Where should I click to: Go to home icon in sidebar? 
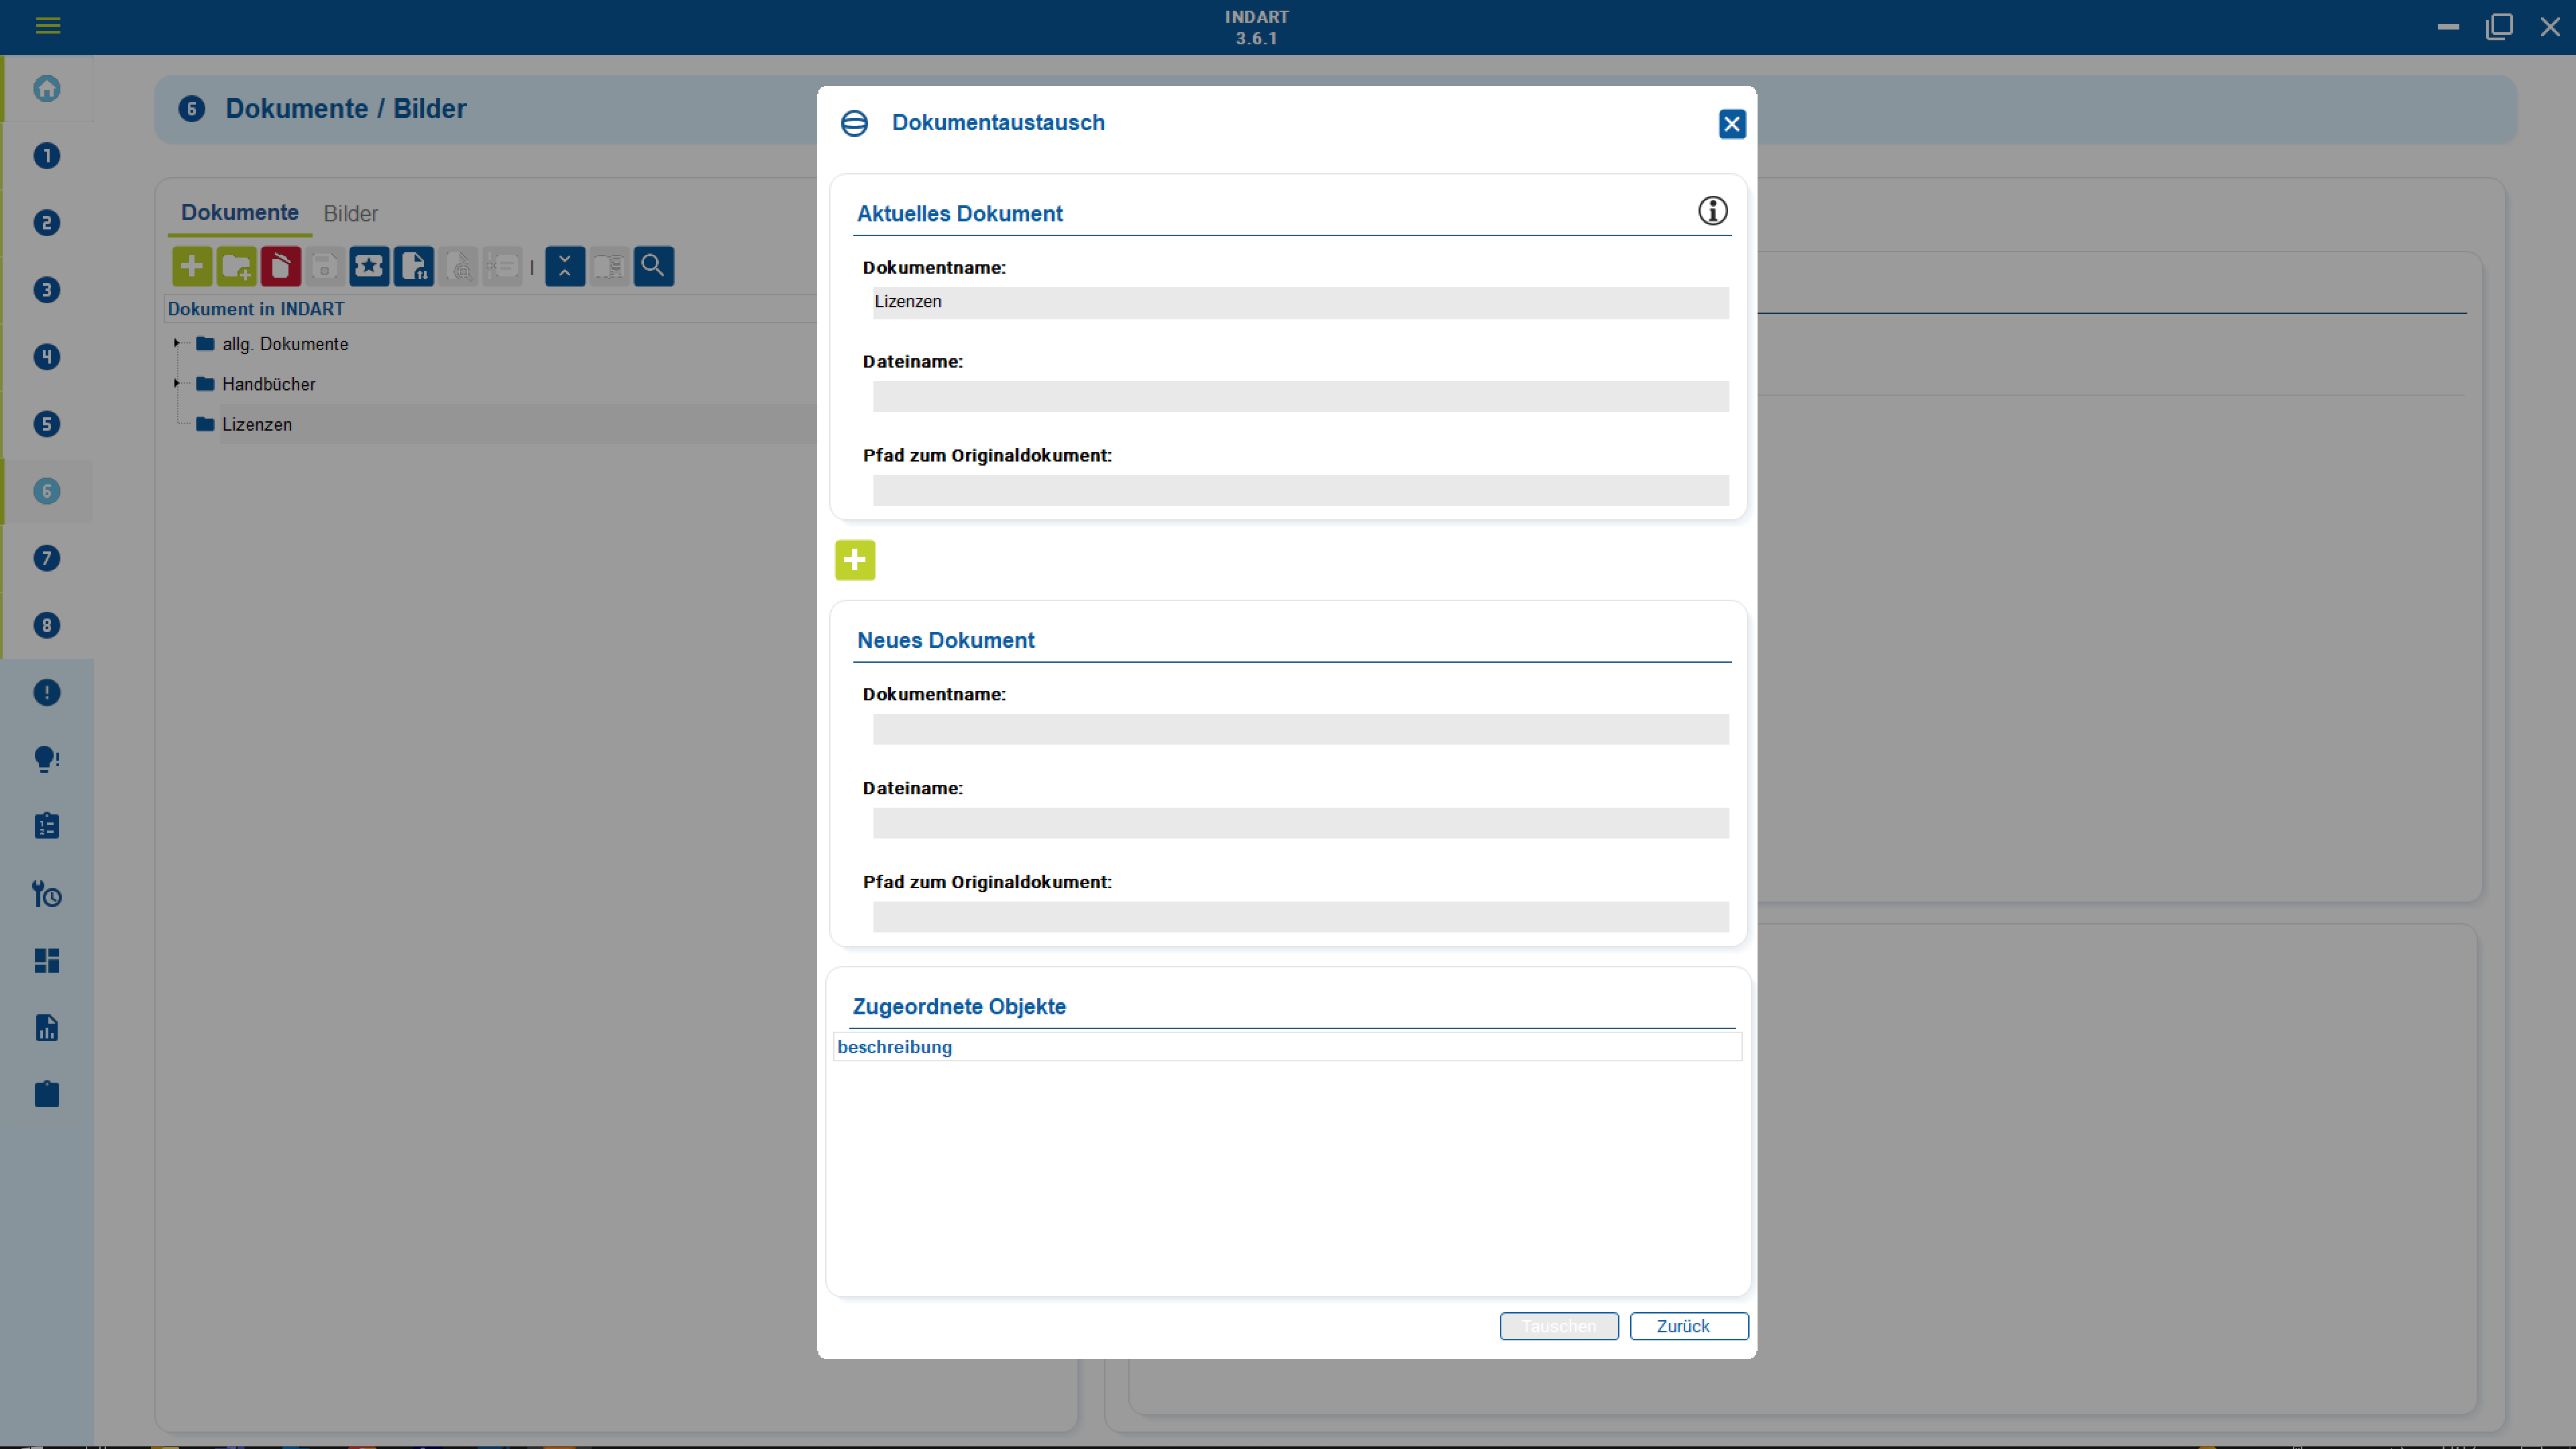click(x=47, y=89)
